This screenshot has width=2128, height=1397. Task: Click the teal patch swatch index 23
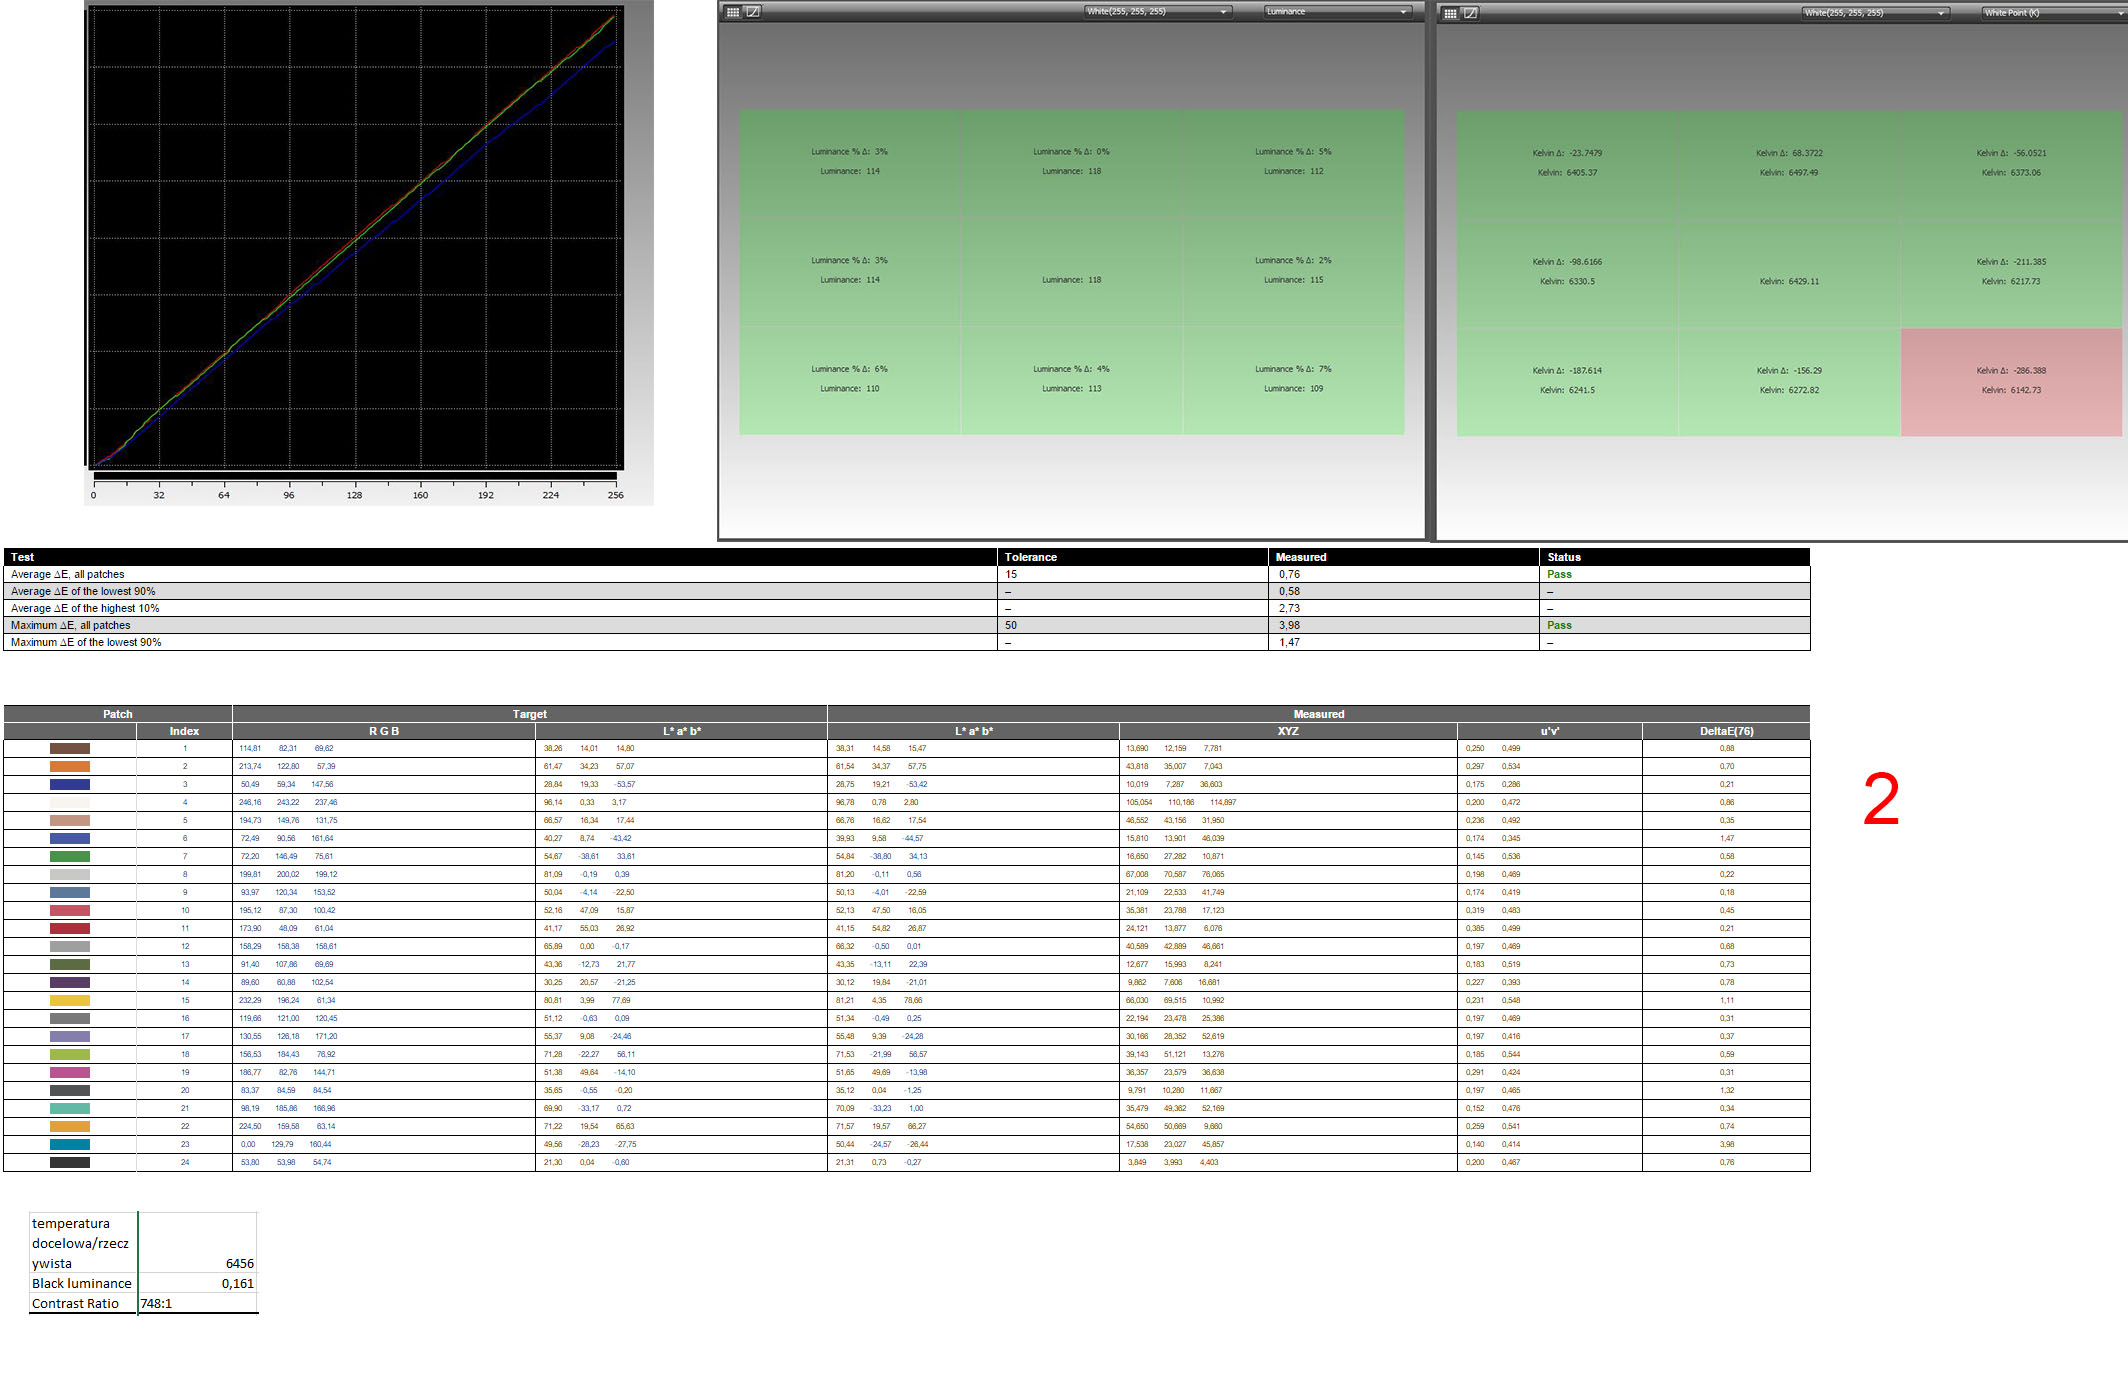click(x=70, y=1145)
